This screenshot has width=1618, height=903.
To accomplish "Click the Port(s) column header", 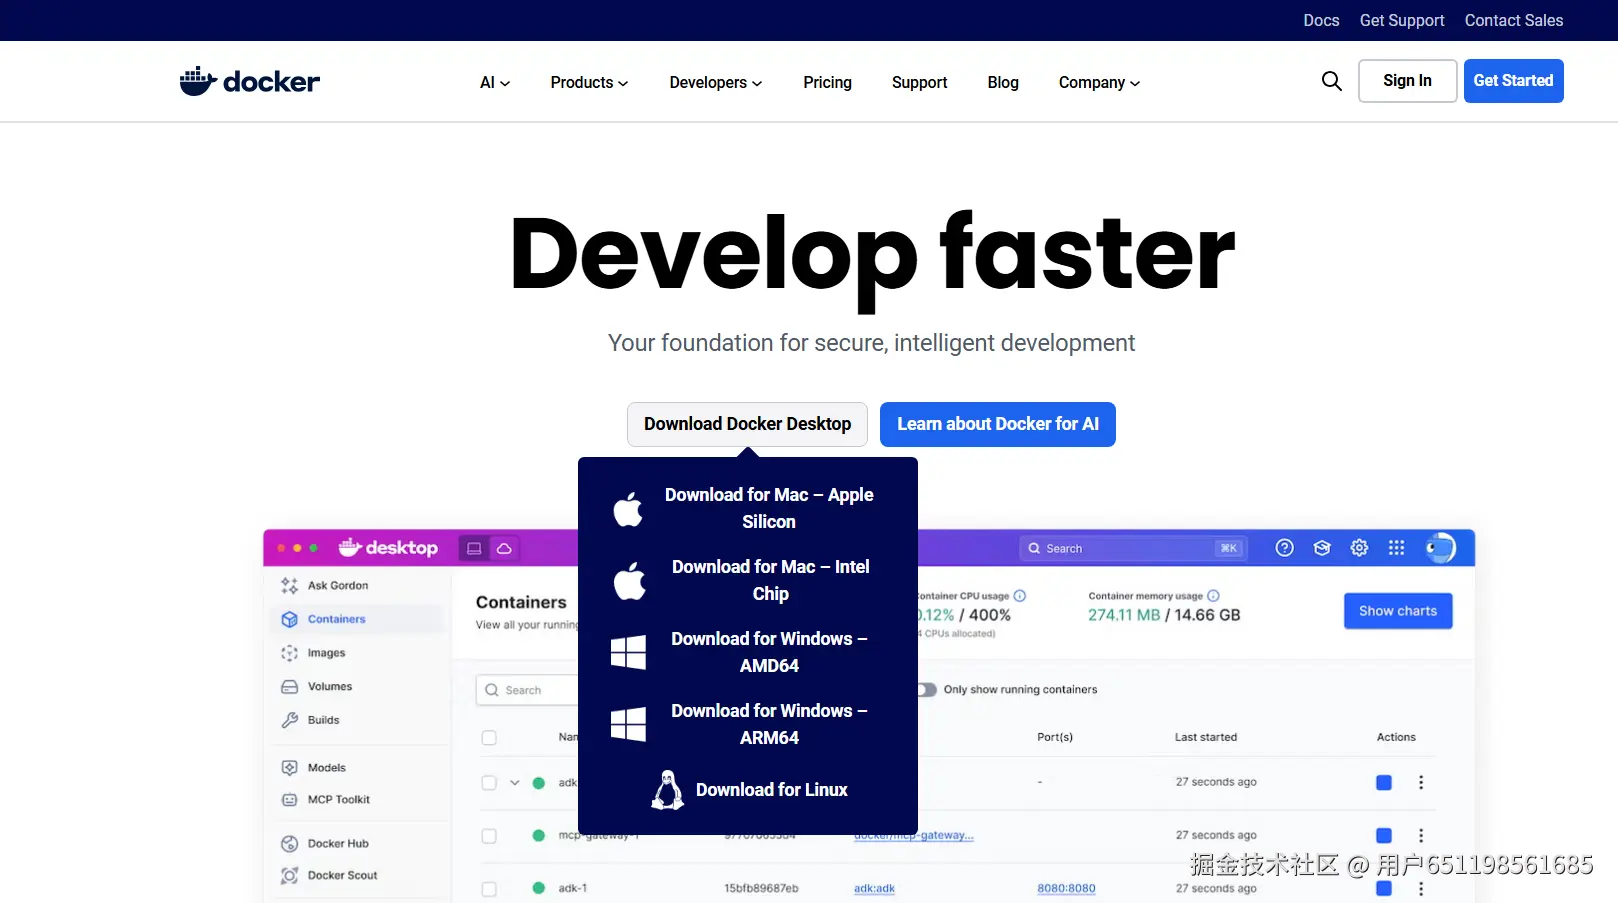I will (1055, 738).
